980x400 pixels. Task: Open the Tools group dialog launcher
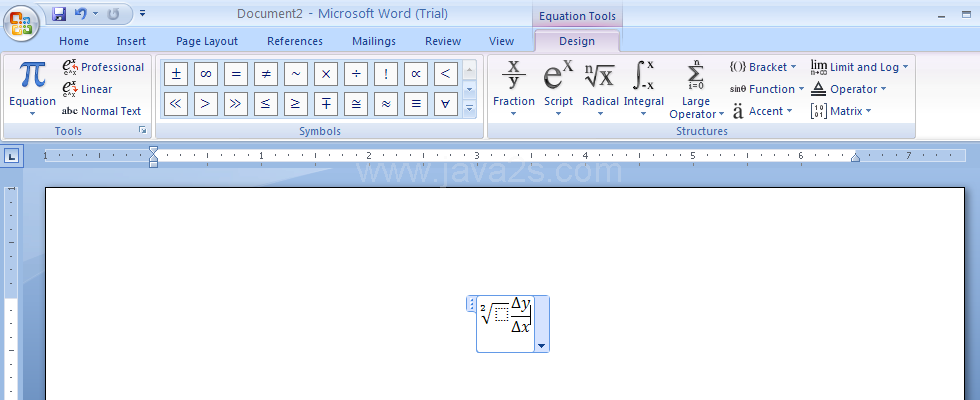click(142, 130)
